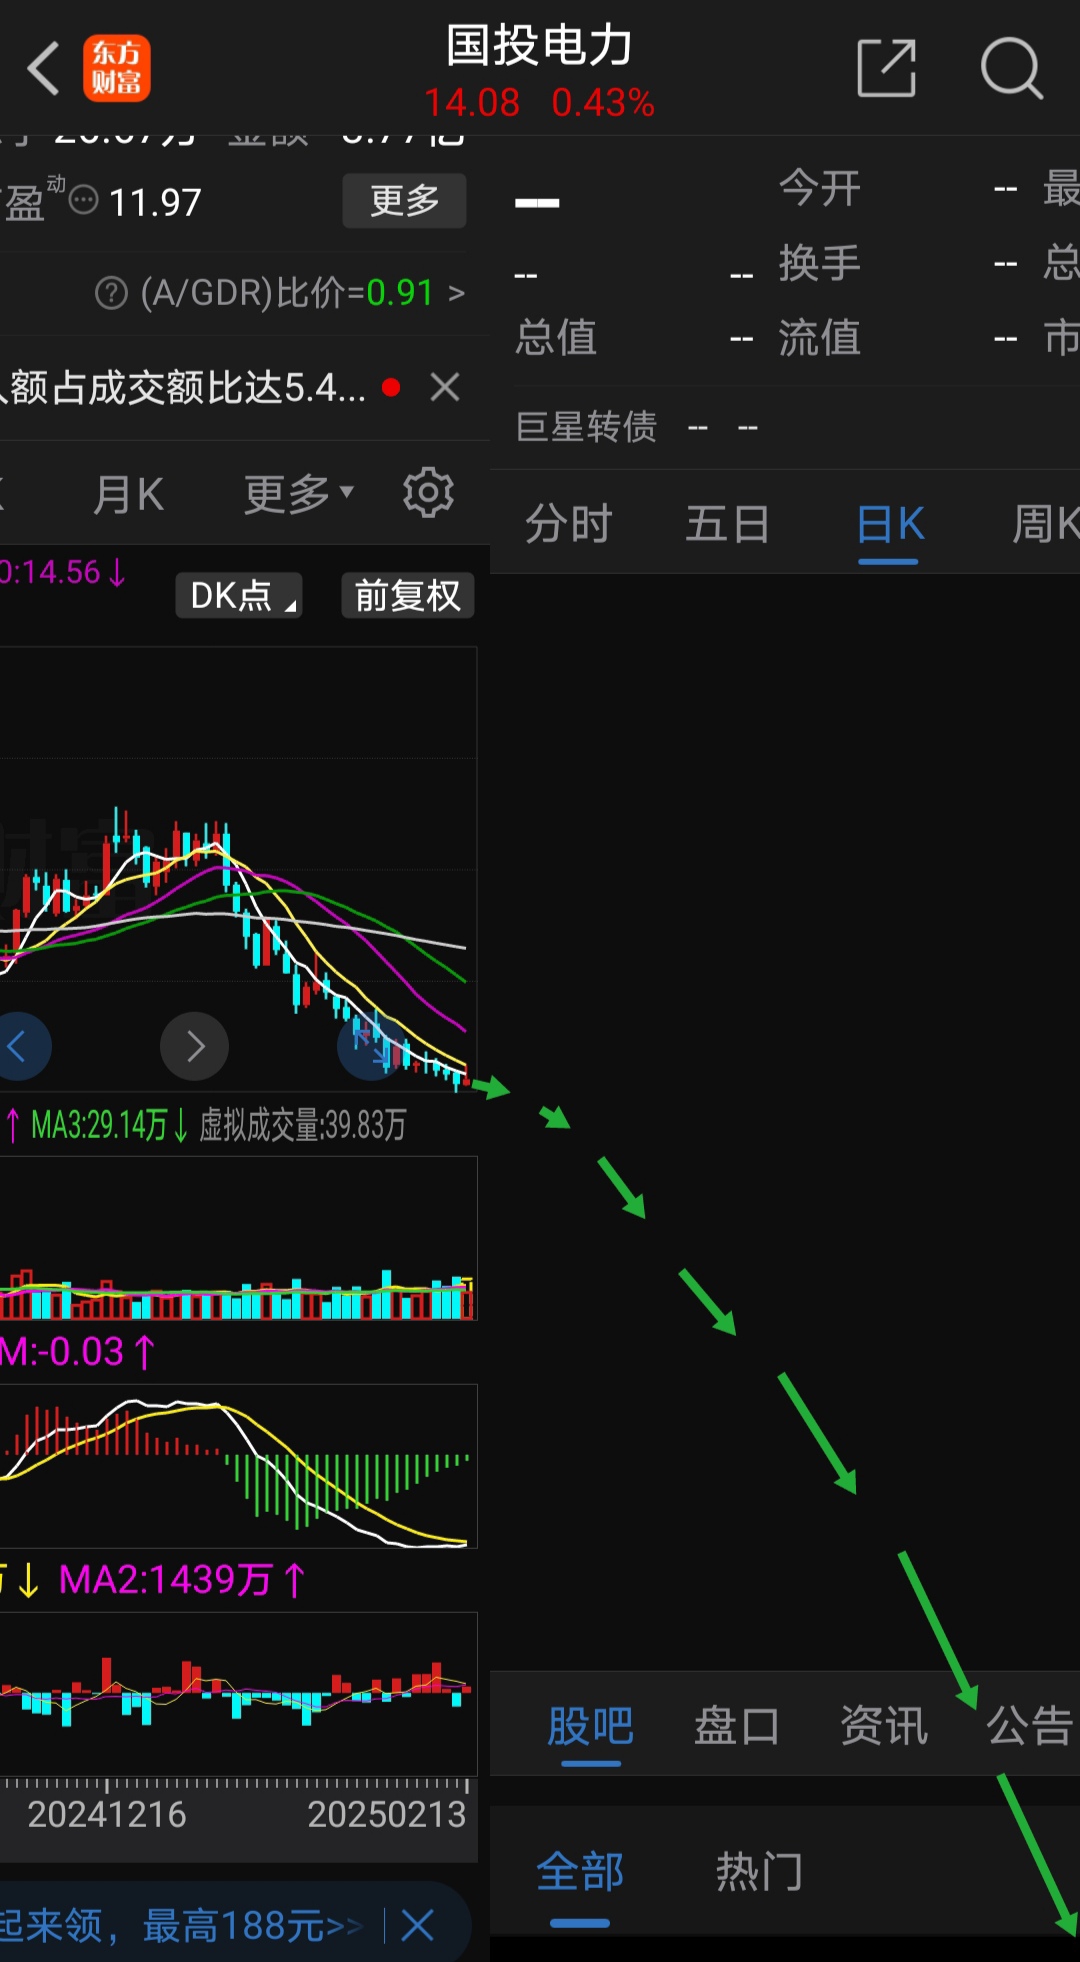Close the 最高188元 promotion banner
This screenshot has width=1080, height=1962.
(417, 1924)
